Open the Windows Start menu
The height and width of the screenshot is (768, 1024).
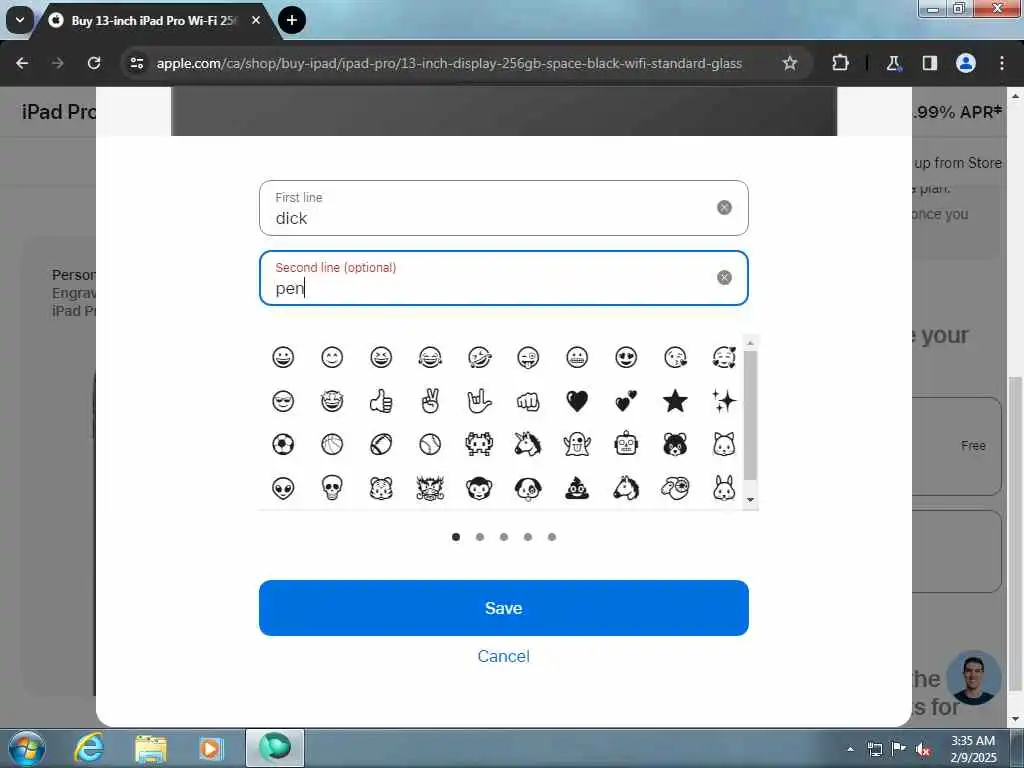(27, 748)
